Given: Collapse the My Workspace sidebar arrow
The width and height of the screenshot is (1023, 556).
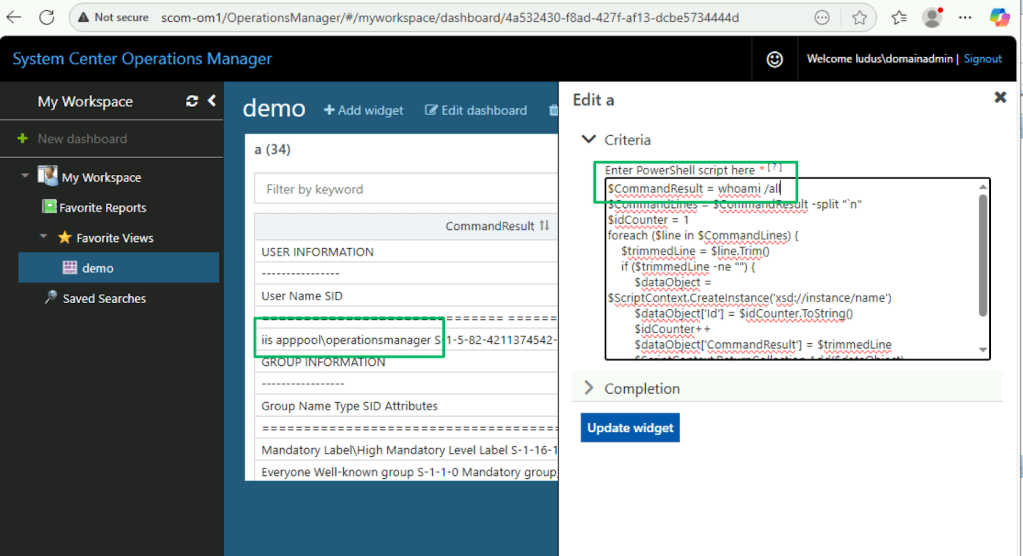Looking at the screenshot, I should 211,101.
